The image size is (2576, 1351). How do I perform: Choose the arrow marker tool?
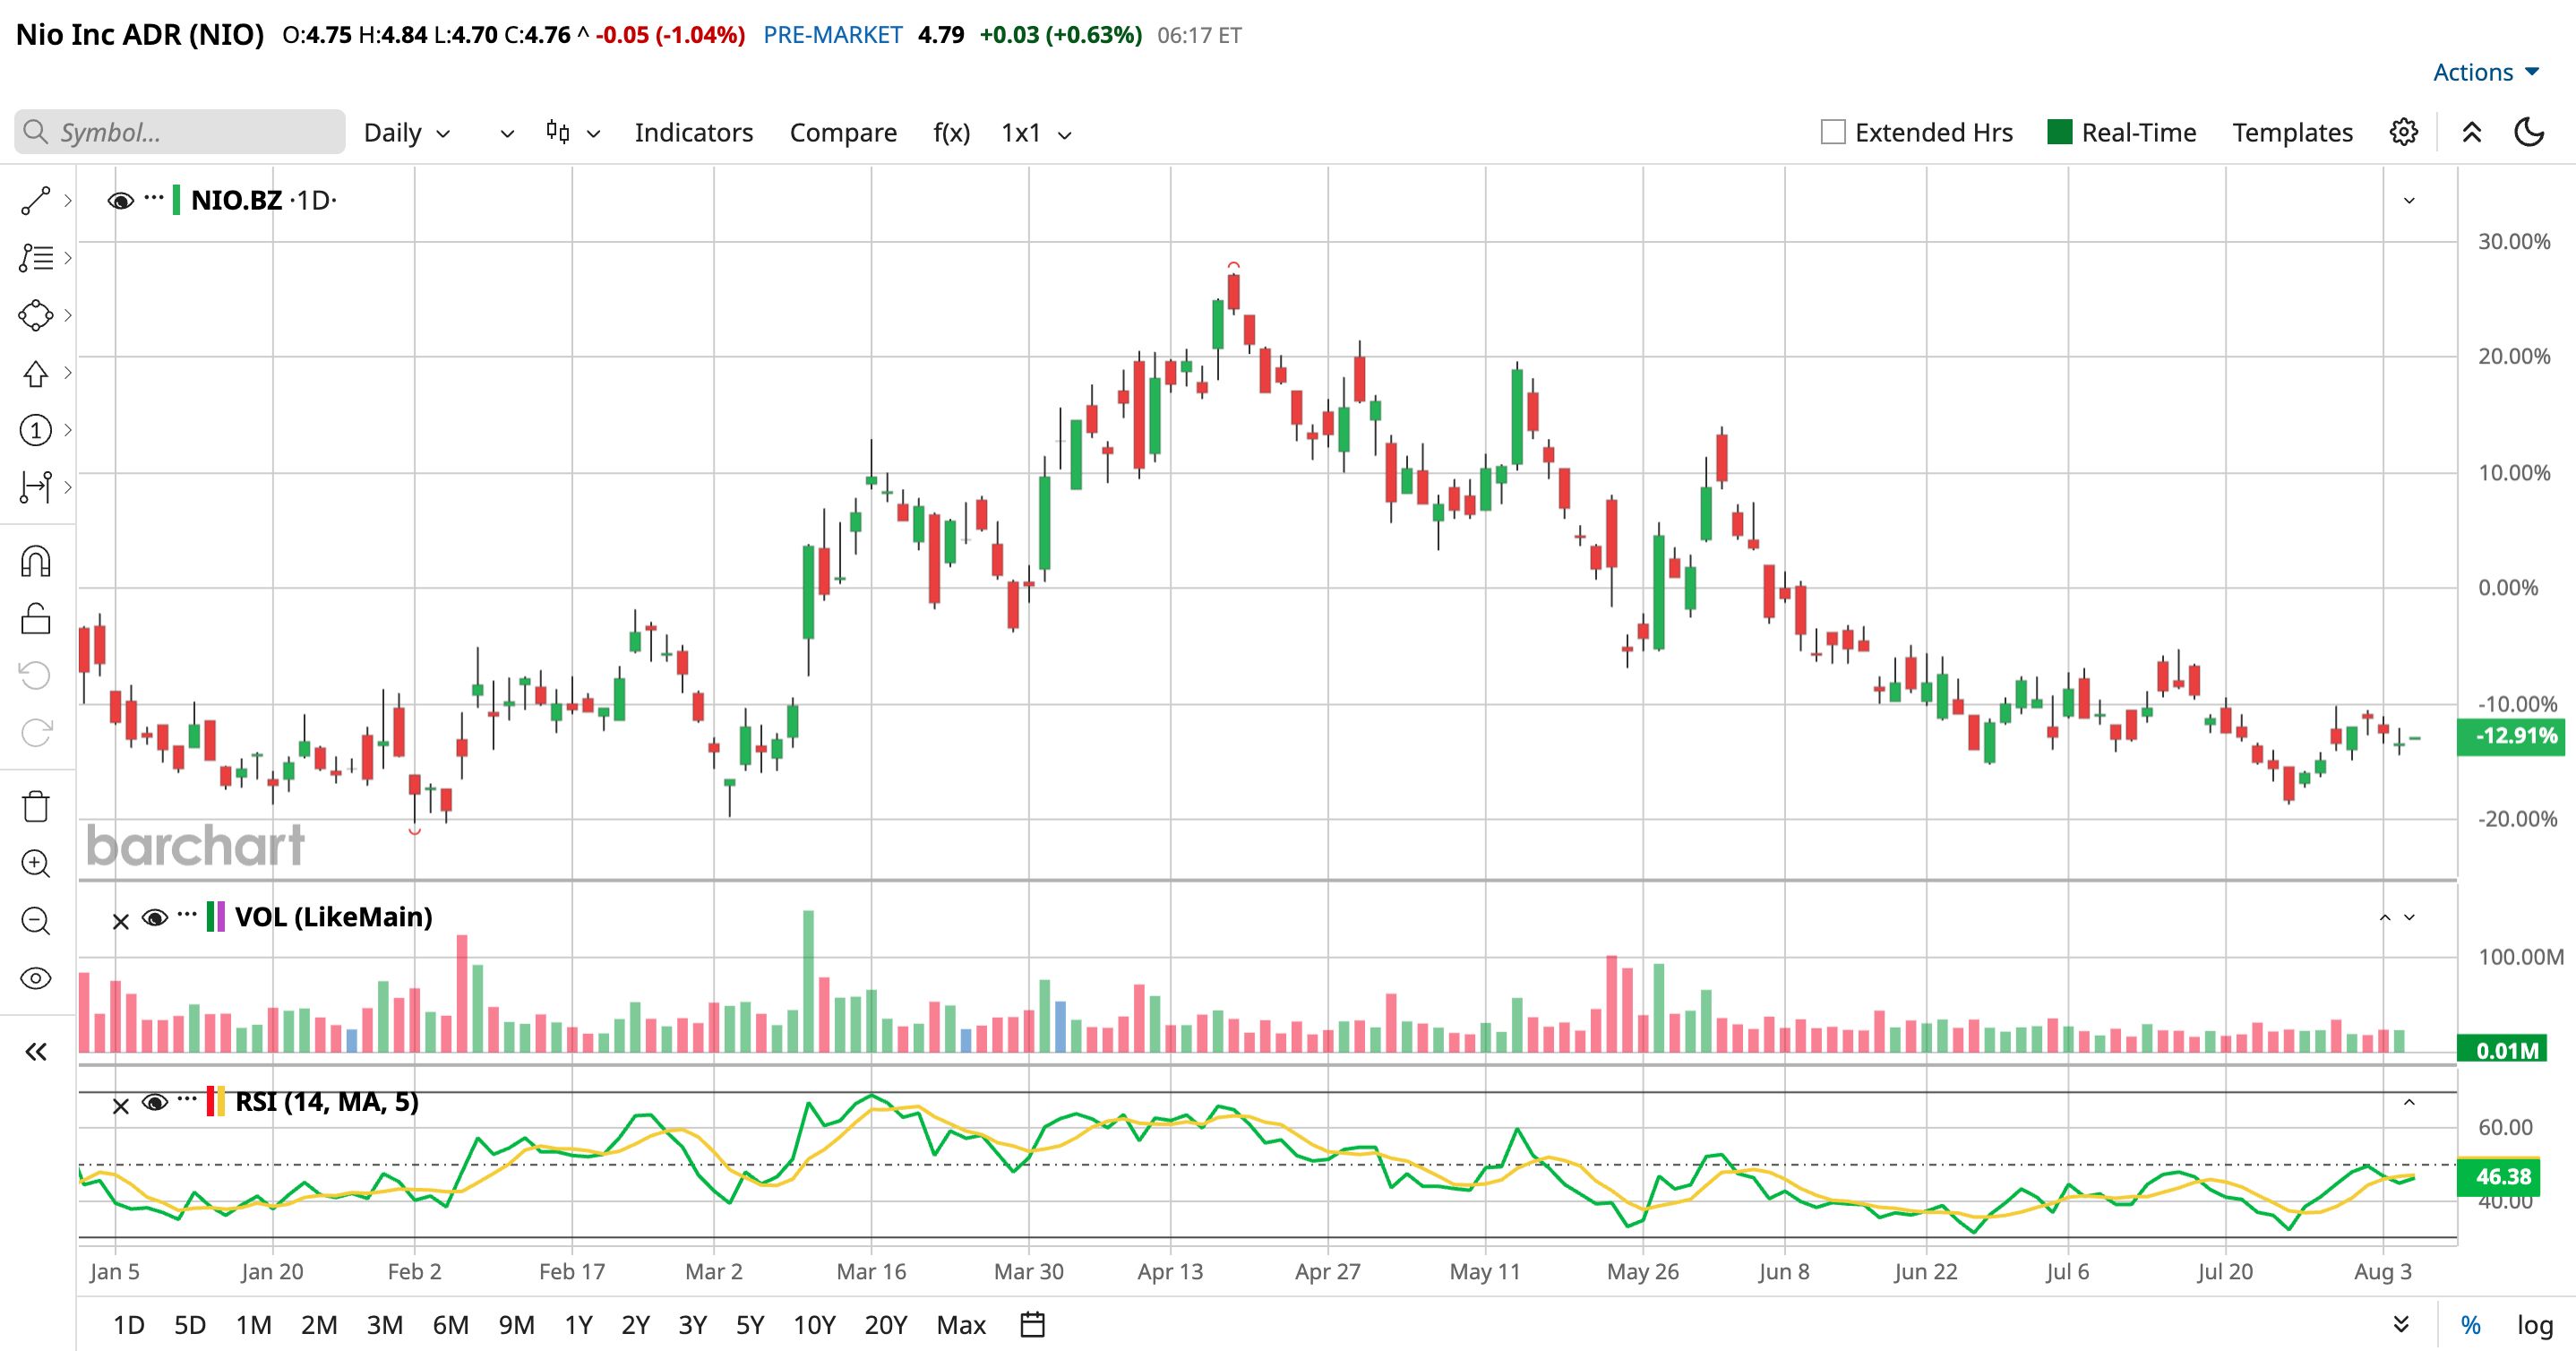coord(36,373)
